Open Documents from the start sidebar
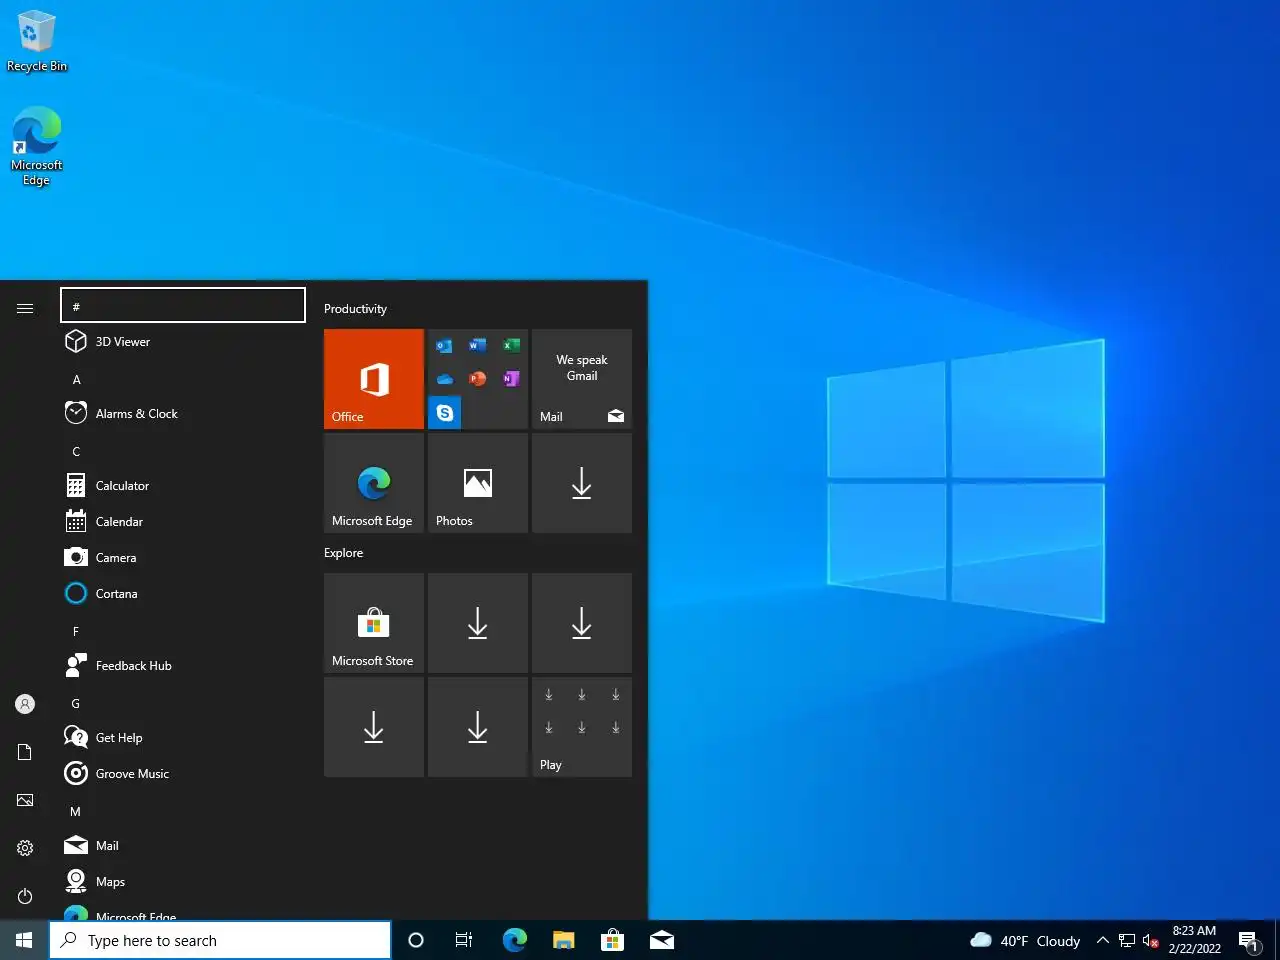Screen dimensions: 1280x960 [25, 752]
